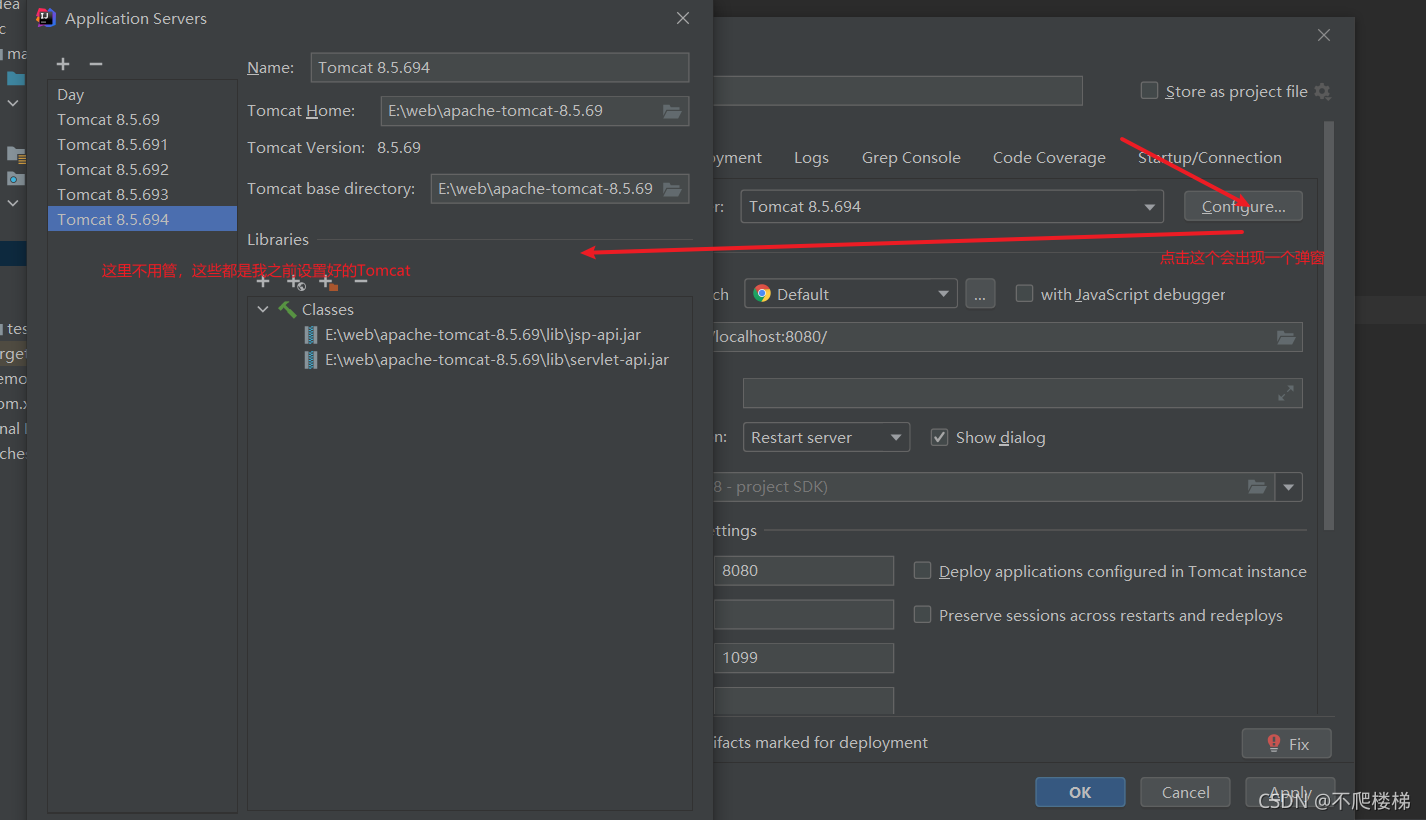Switch to the Code Coverage tab

[x=1049, y=158]
